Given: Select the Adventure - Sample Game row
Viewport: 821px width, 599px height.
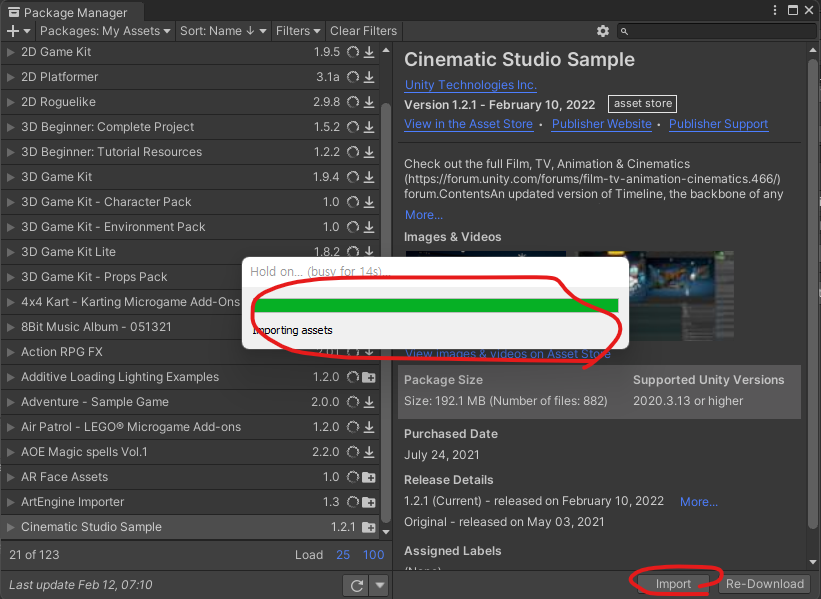Looking at the screenshot, I should point(191,402).
